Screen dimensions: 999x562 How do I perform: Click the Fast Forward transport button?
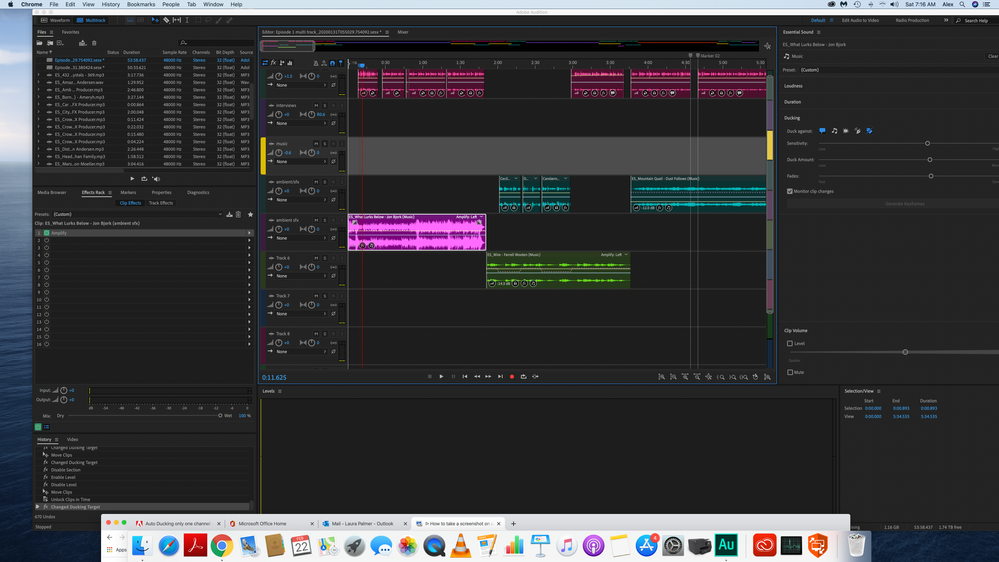coord(488,377)
